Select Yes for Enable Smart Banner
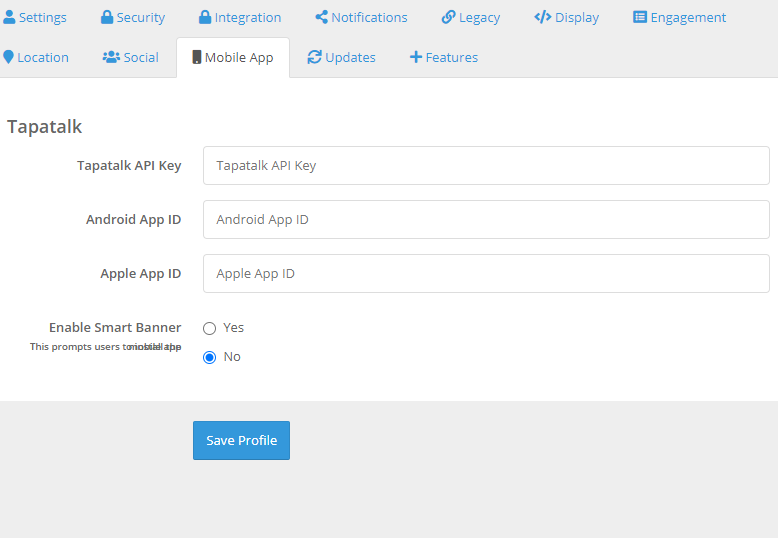This screenshot has height=538, width=778. (209, 328)
